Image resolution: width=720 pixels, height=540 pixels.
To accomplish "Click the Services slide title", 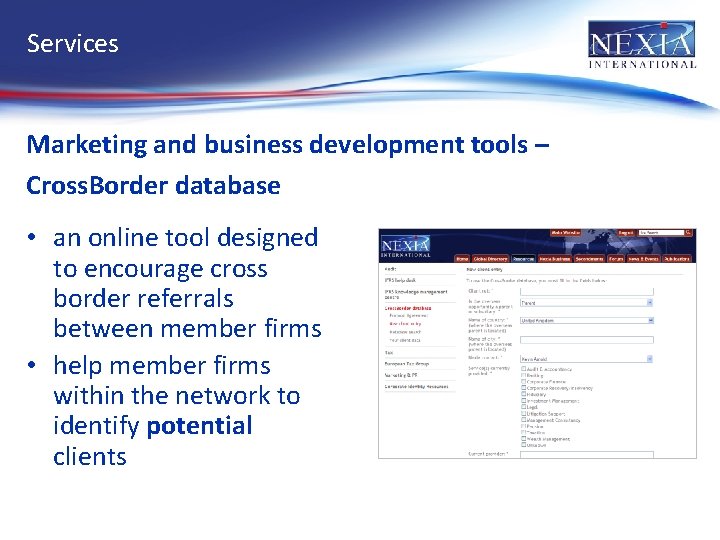I will point(73,44).
